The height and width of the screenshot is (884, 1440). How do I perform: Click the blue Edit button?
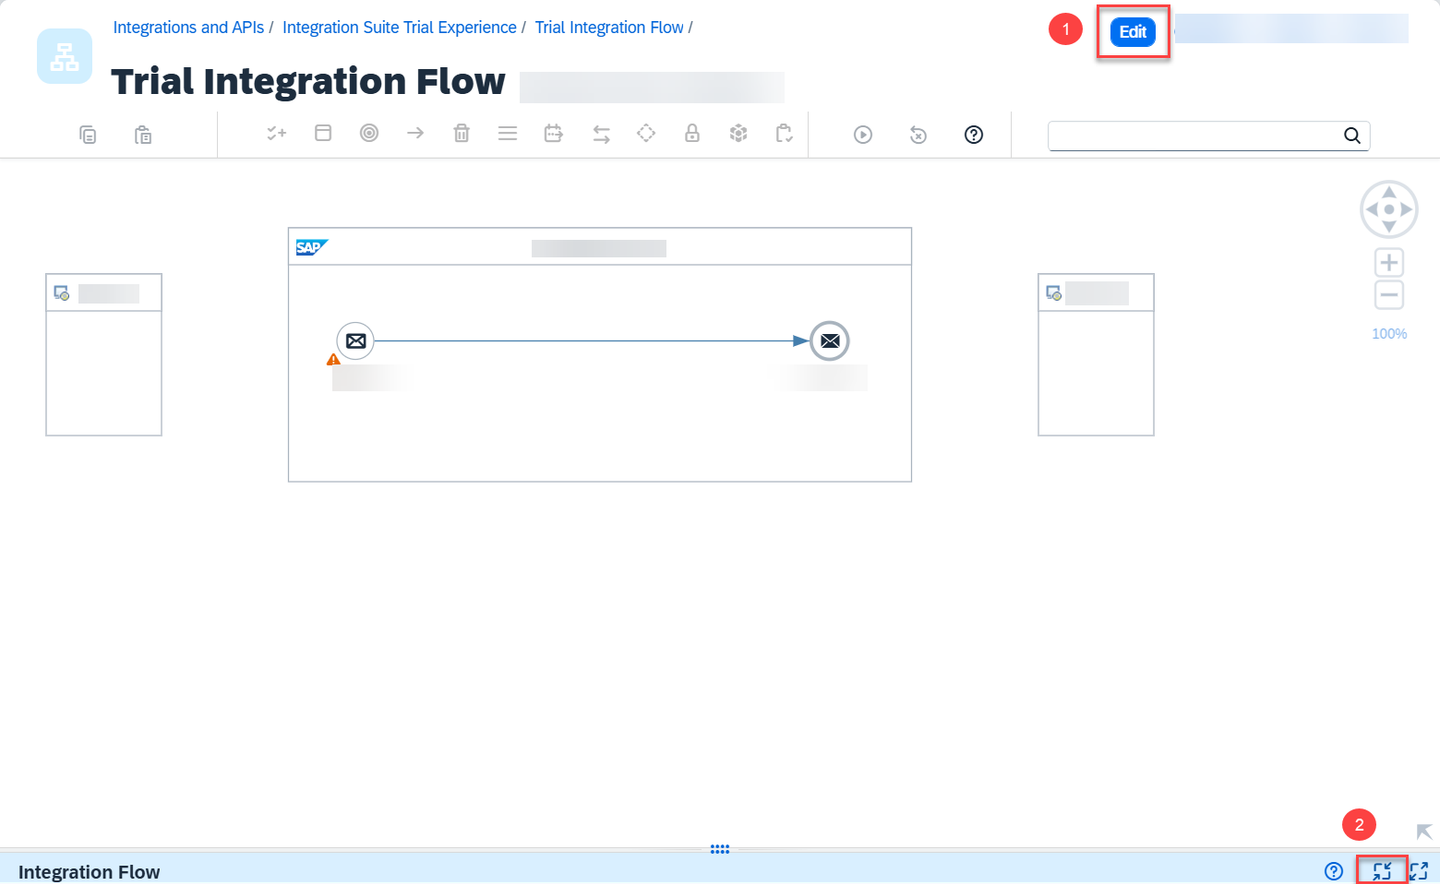point(1133,32)
